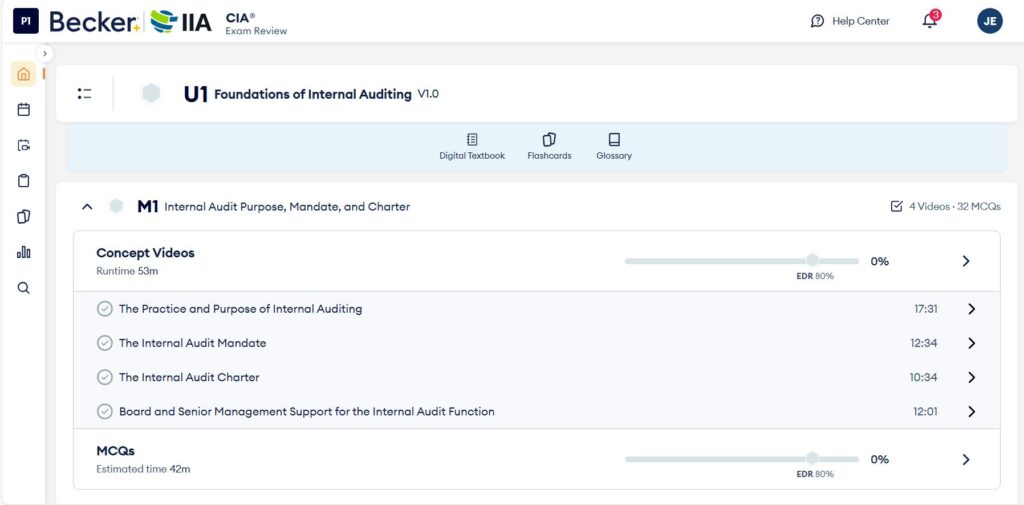The height and width of the screenshot is (505, 1024).
Task: Collapse the M1 module section
Action: pos(87,207)
